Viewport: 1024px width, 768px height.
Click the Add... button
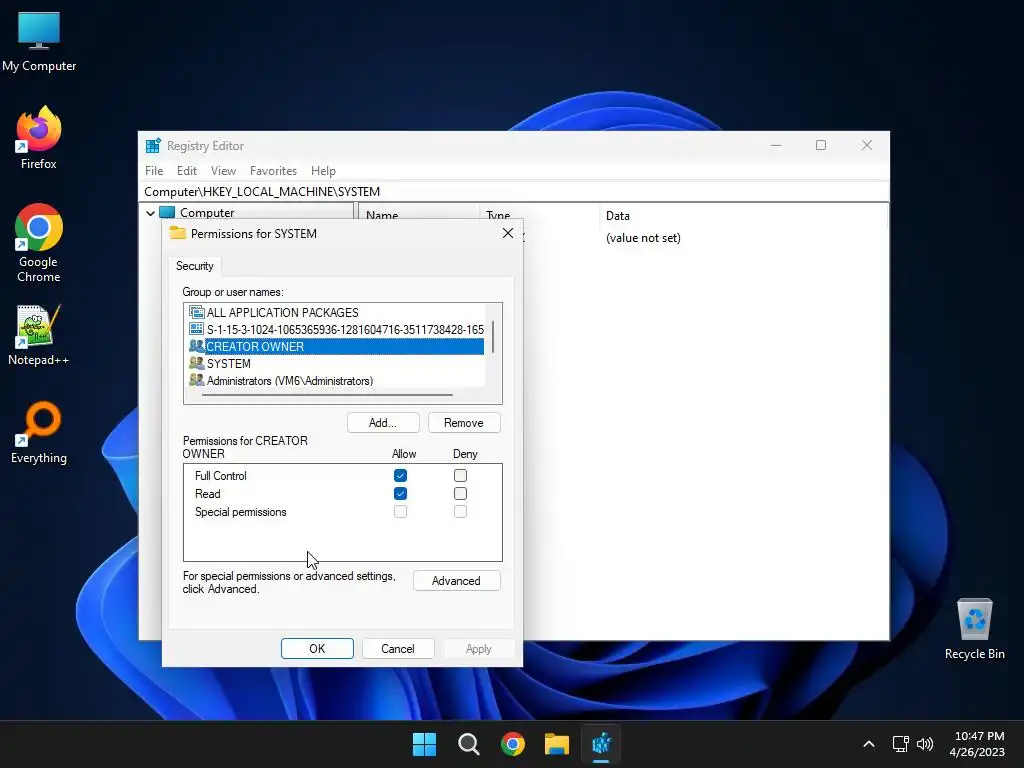tap(383, 423)
